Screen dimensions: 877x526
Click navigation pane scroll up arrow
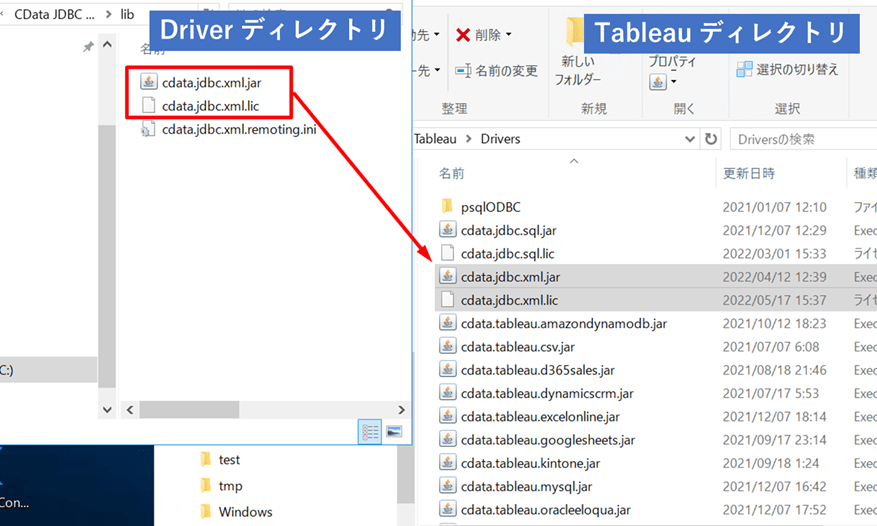(107, 44)
